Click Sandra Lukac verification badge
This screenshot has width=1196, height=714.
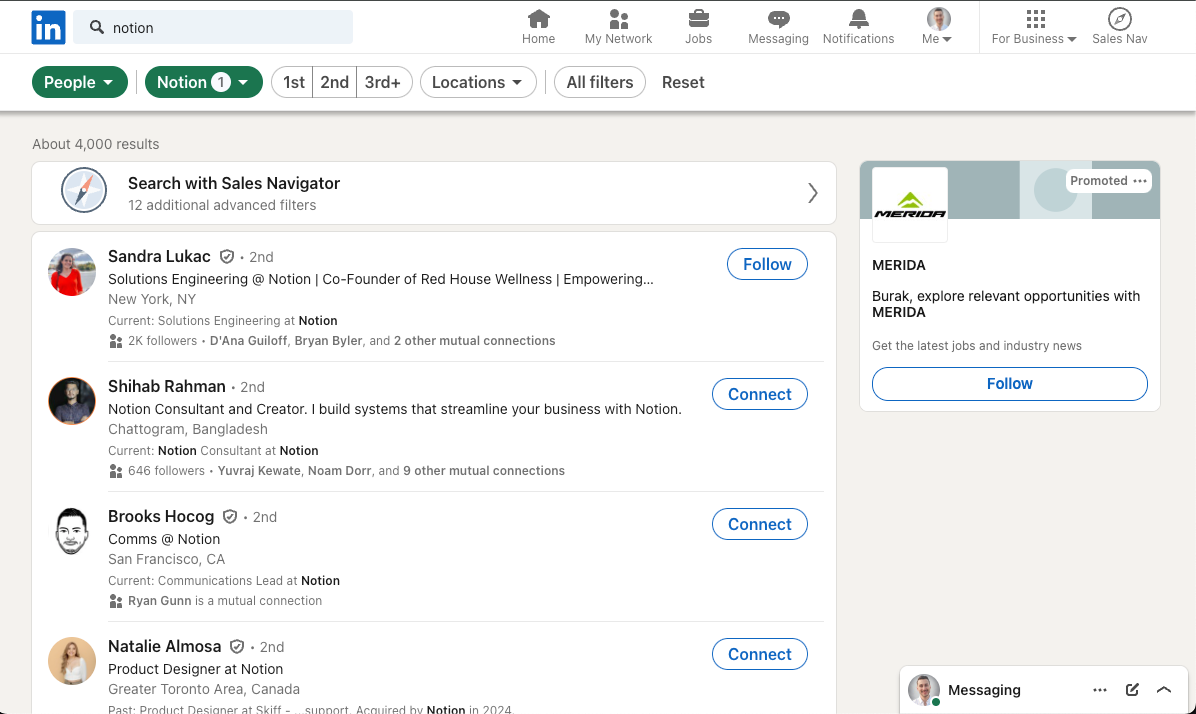click(x=227, y=257)
